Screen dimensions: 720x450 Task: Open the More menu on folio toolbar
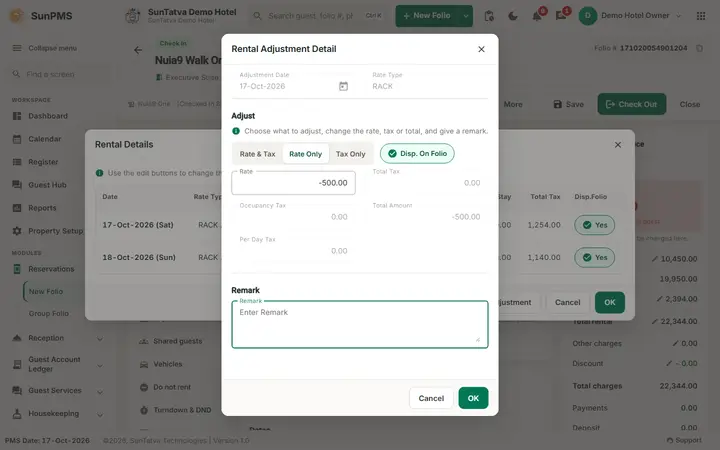pyautogui.click(x=513, y=104)
